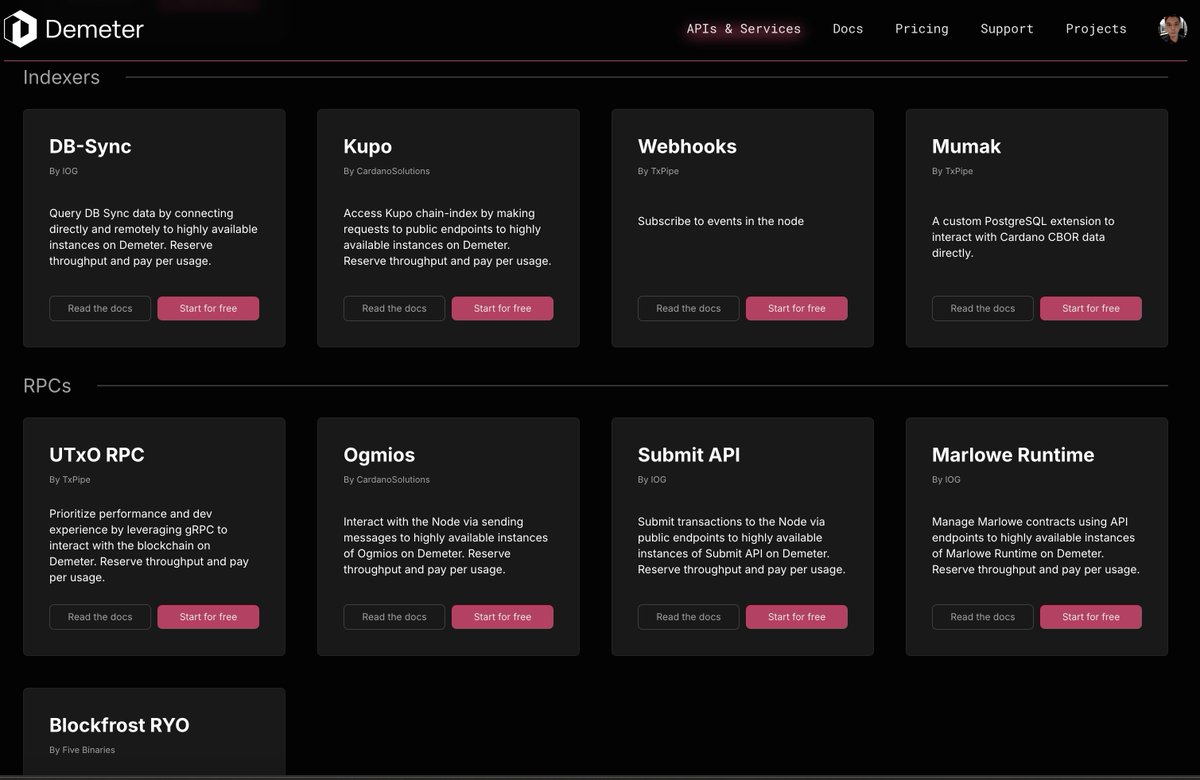1200x780 pixels.
Task: Read the docs for Marlowe Runtime
Action: [982, 617]
